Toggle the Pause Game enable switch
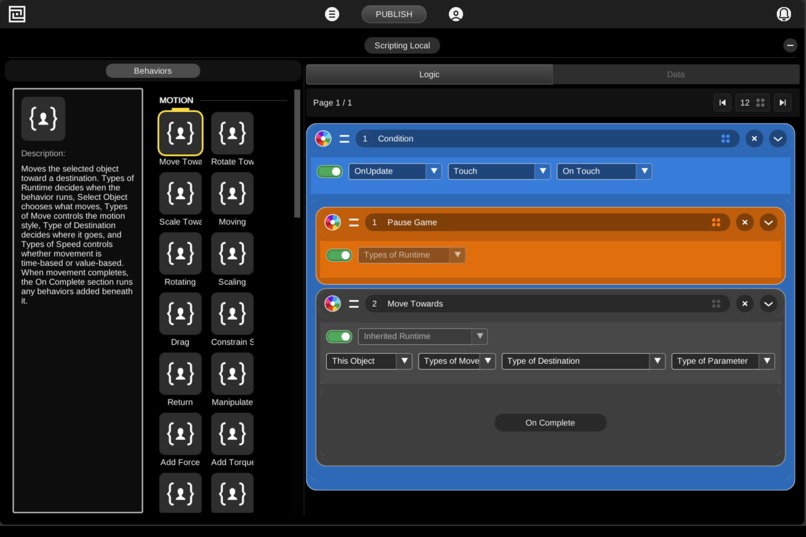The width and height of the screenshot is (806, 537). click(x=339, y=255)
